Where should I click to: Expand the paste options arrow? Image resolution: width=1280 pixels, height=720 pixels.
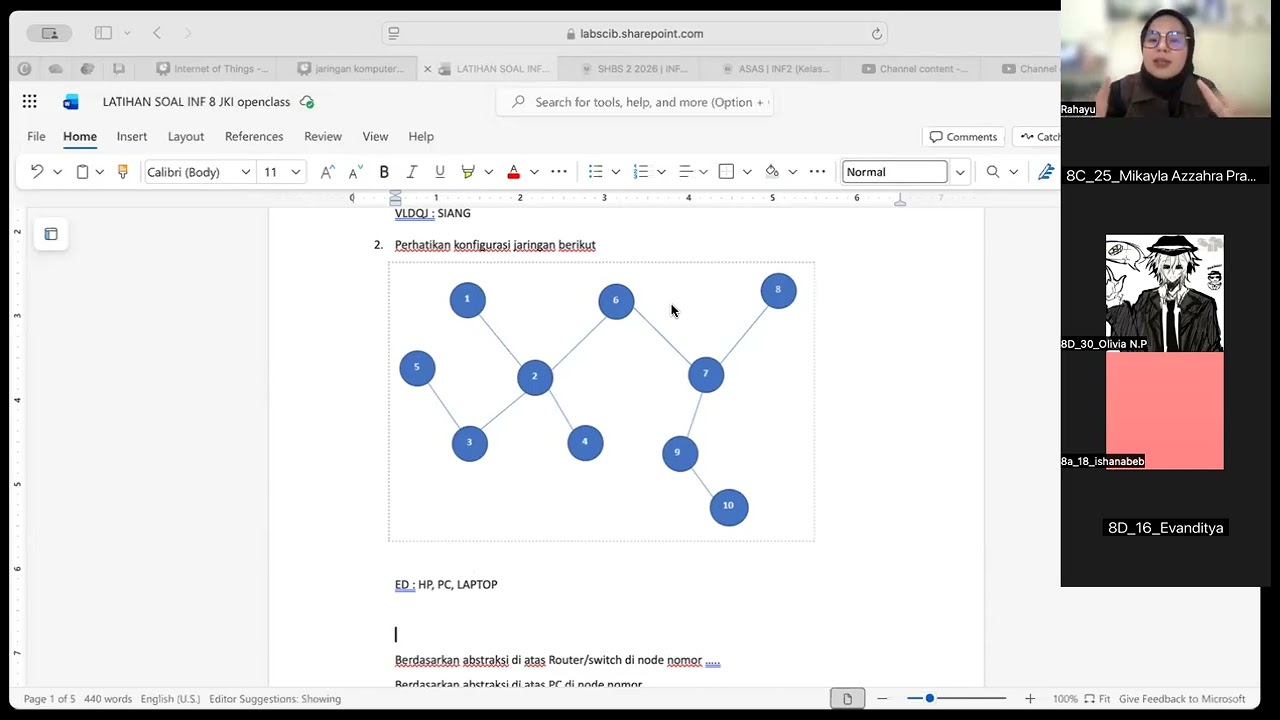pos(100,172)
